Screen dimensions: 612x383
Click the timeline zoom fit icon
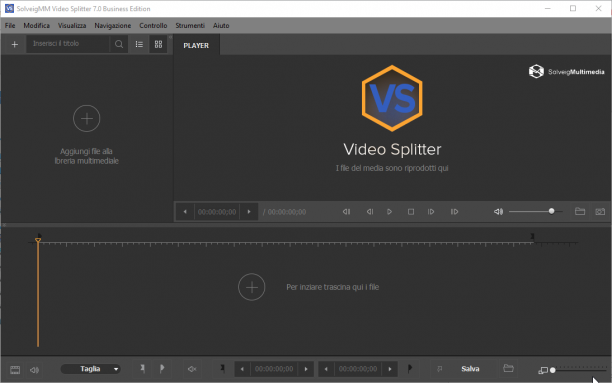point(543,370)
